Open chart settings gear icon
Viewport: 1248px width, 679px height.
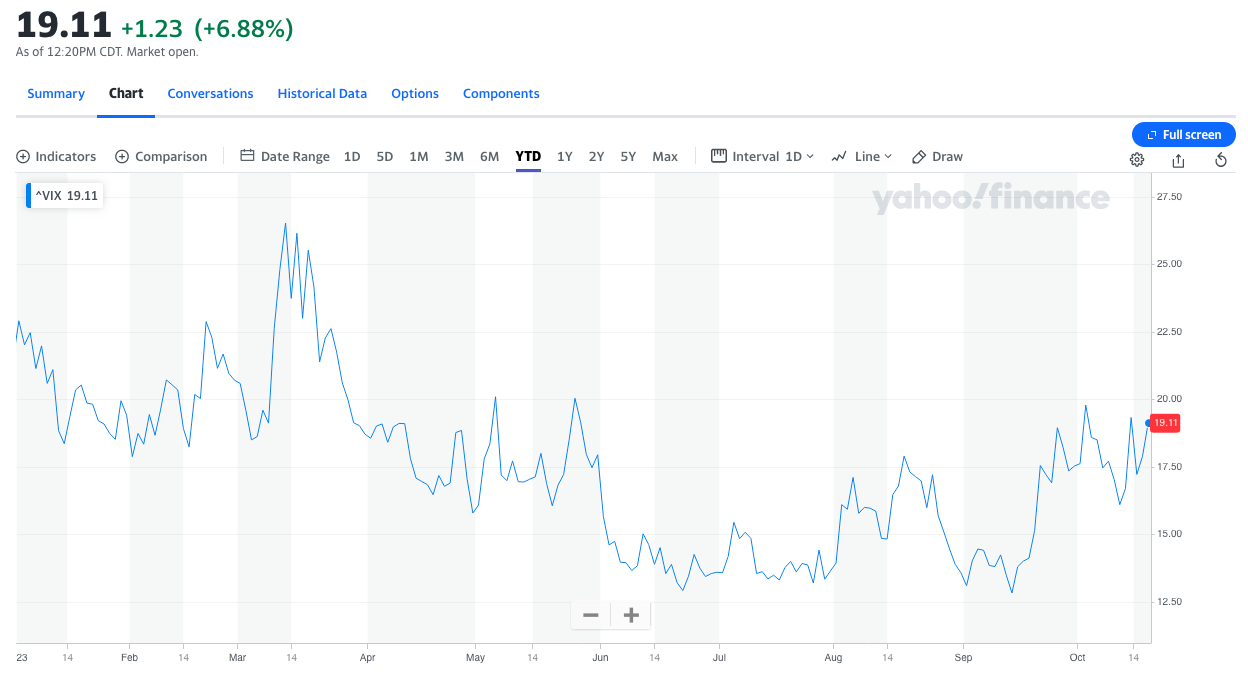click(1137, 160)
